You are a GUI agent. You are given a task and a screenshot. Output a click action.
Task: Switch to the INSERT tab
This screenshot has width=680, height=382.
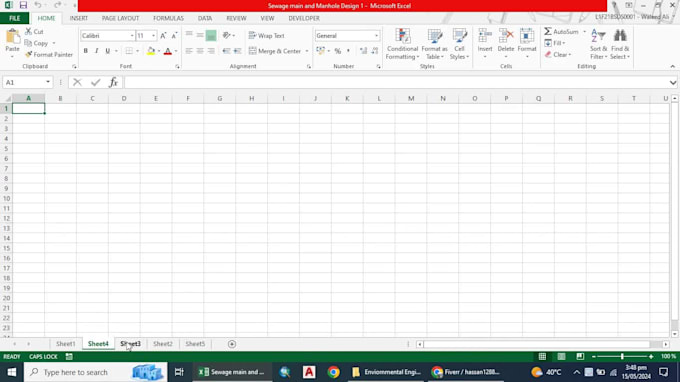[x=78, y=18]
